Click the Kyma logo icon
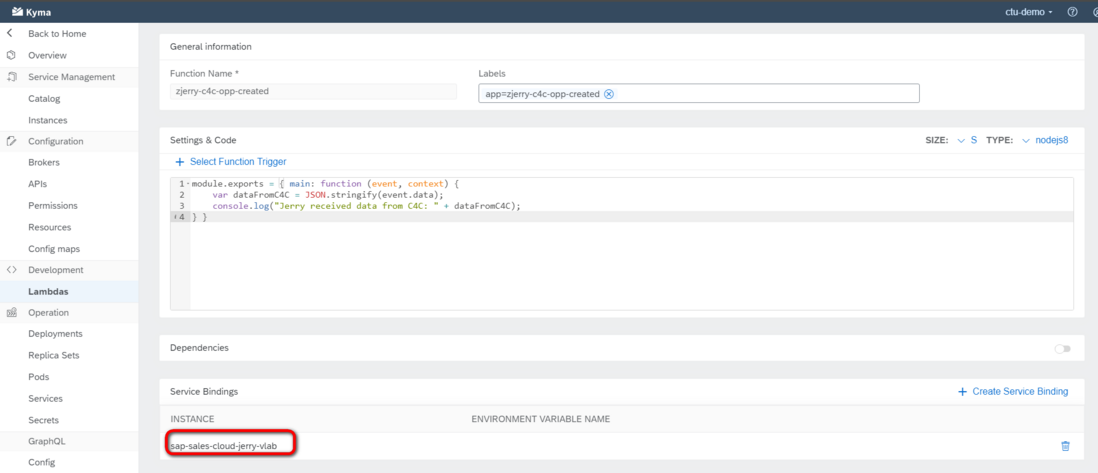 click(17, 11)
